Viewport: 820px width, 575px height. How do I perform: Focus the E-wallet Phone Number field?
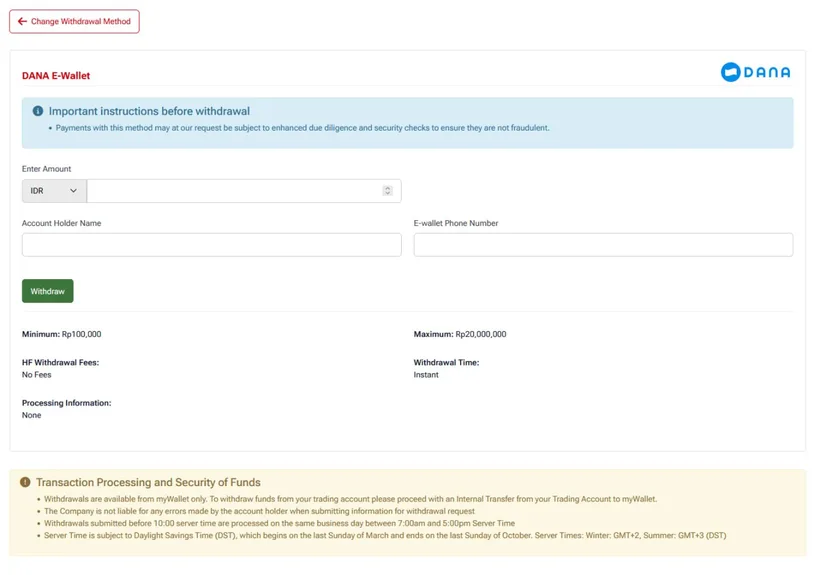coord(603,245)
